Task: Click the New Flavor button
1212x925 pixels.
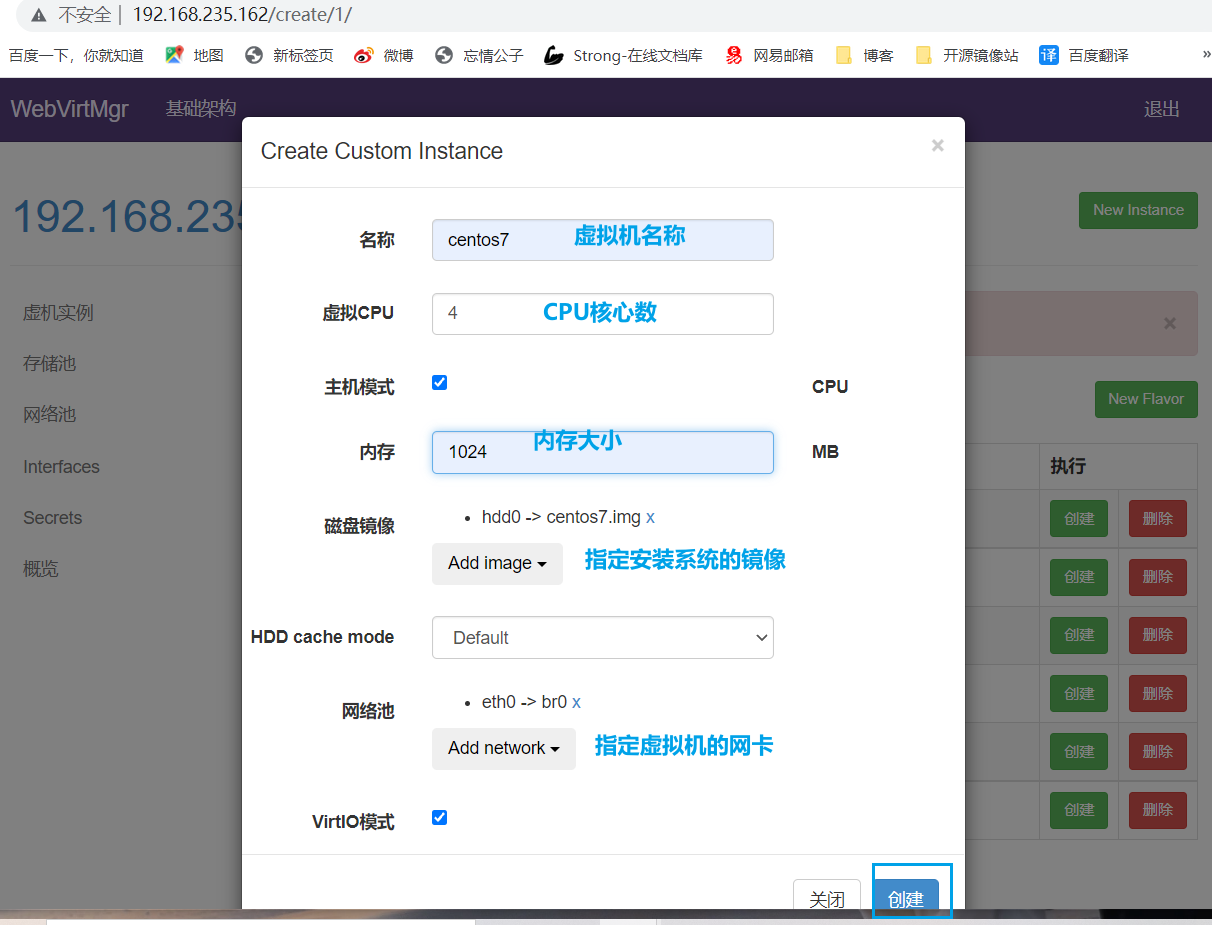Action: 1146,399
